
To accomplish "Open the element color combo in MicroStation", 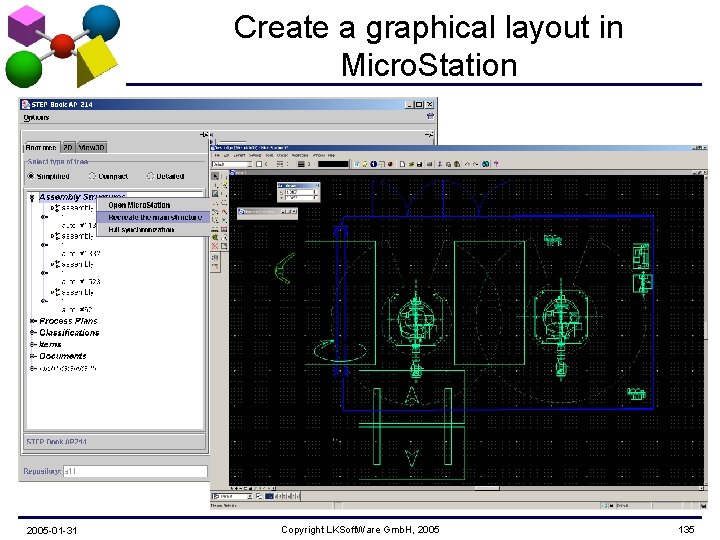I will click(262, 164).
